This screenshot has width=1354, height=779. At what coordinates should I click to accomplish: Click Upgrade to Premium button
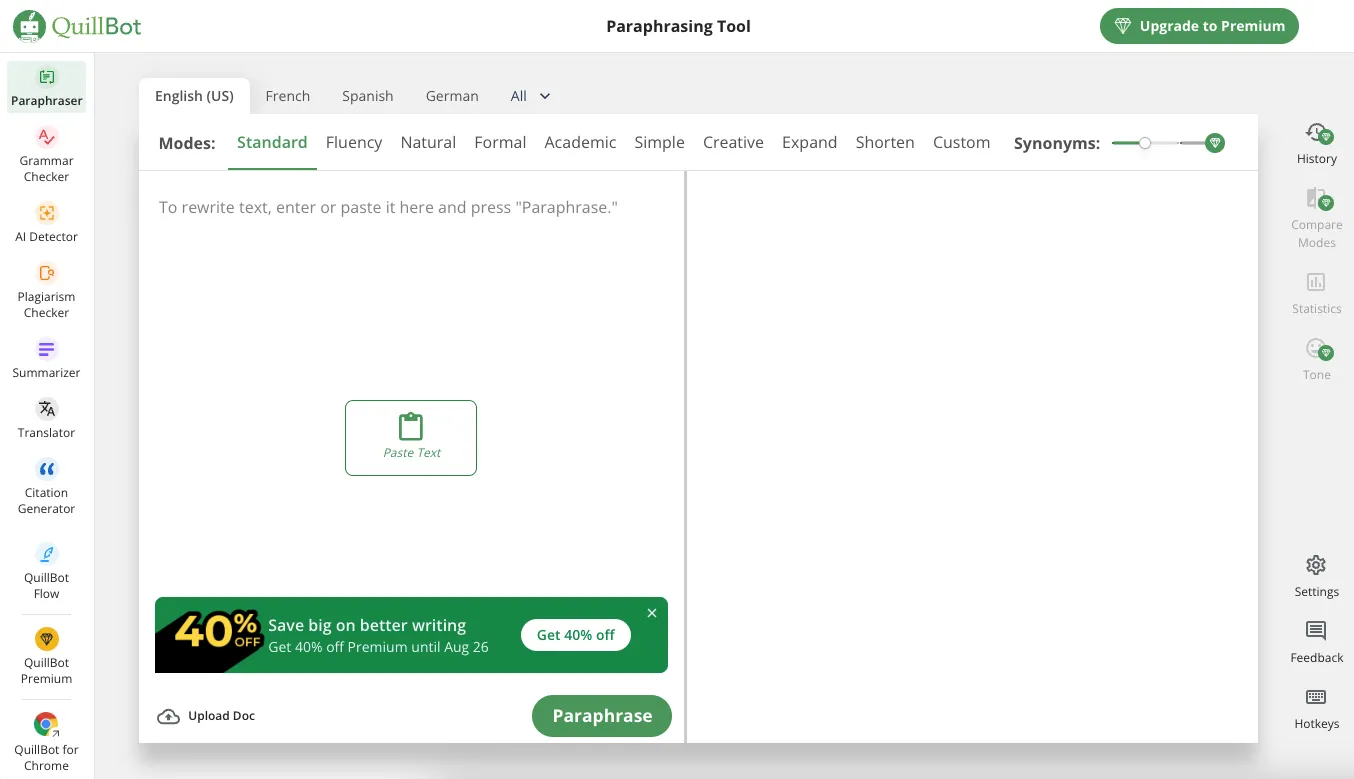click(1199, 26)
